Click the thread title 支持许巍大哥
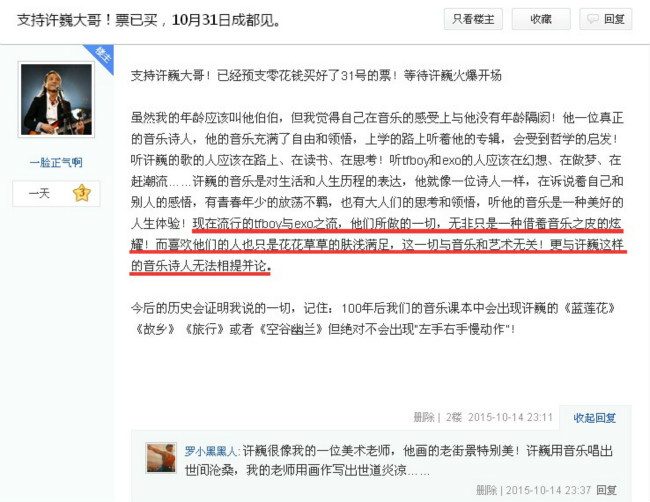Screen dimensions: 650x502 click(x=150, y=20)
